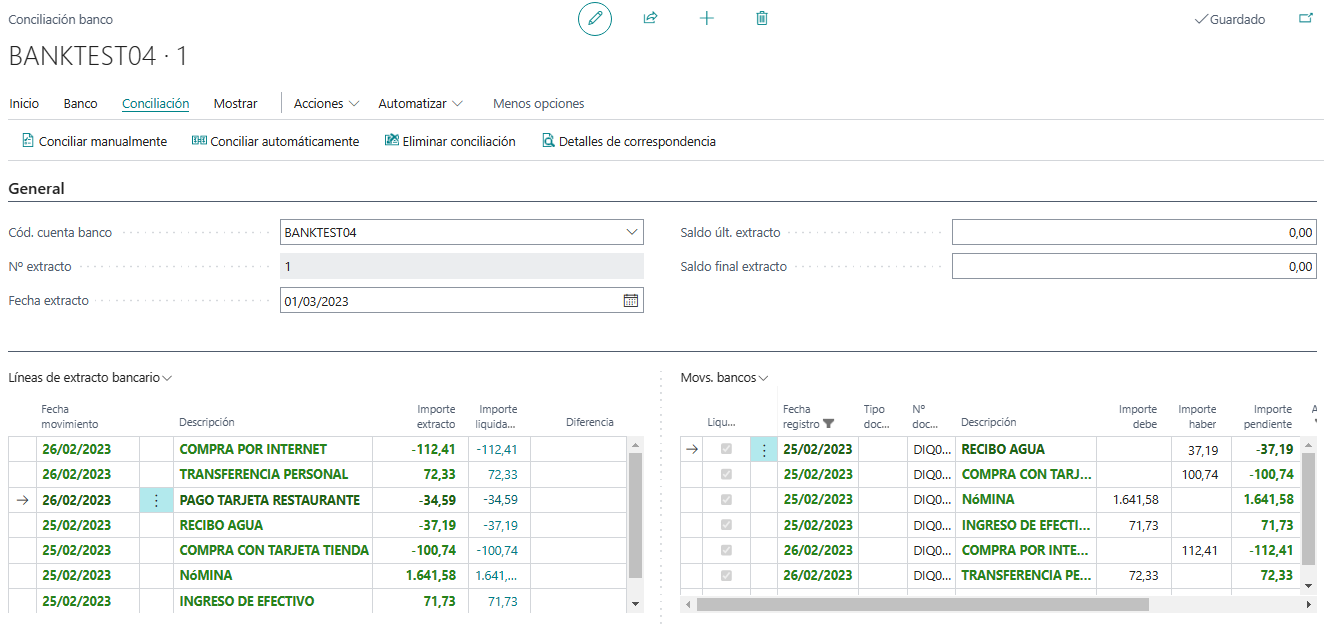Click Conciliar manualmente action
The image size is (1324, 629).
[x=94, y=142]
